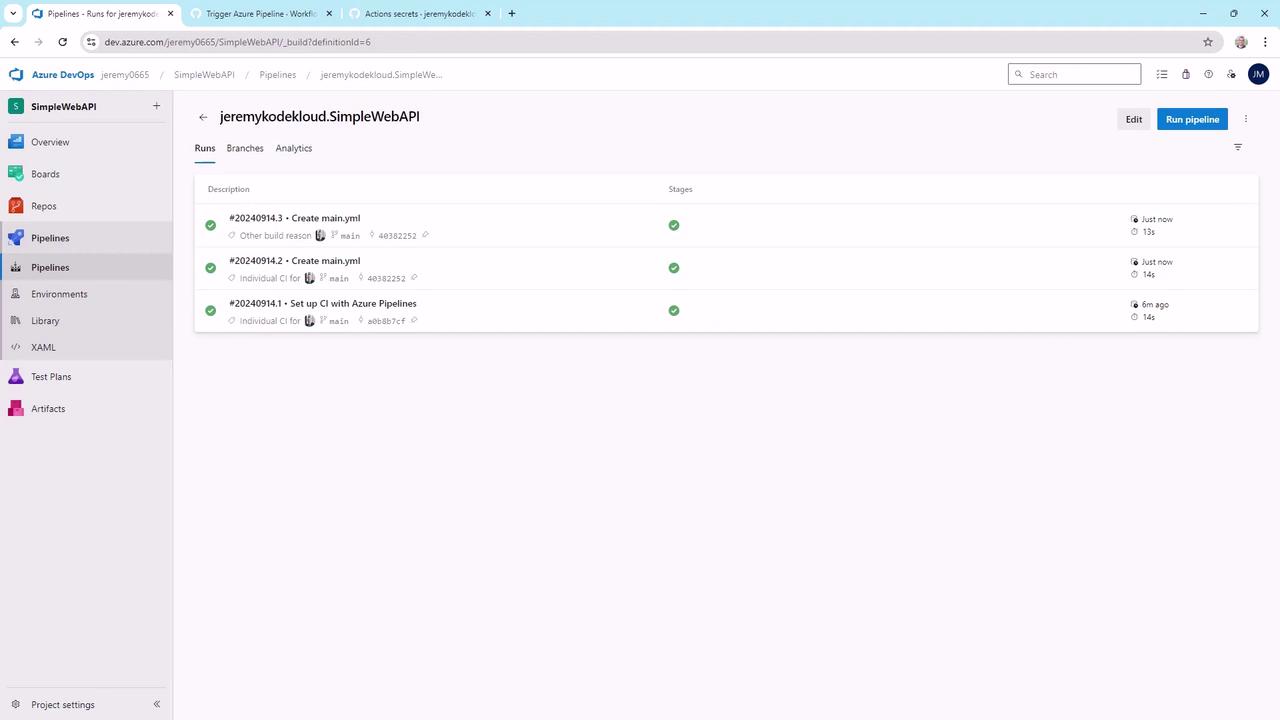Open the browser tab search dropdown
This screenshot has height=720, width=1280.
(14, 14)
